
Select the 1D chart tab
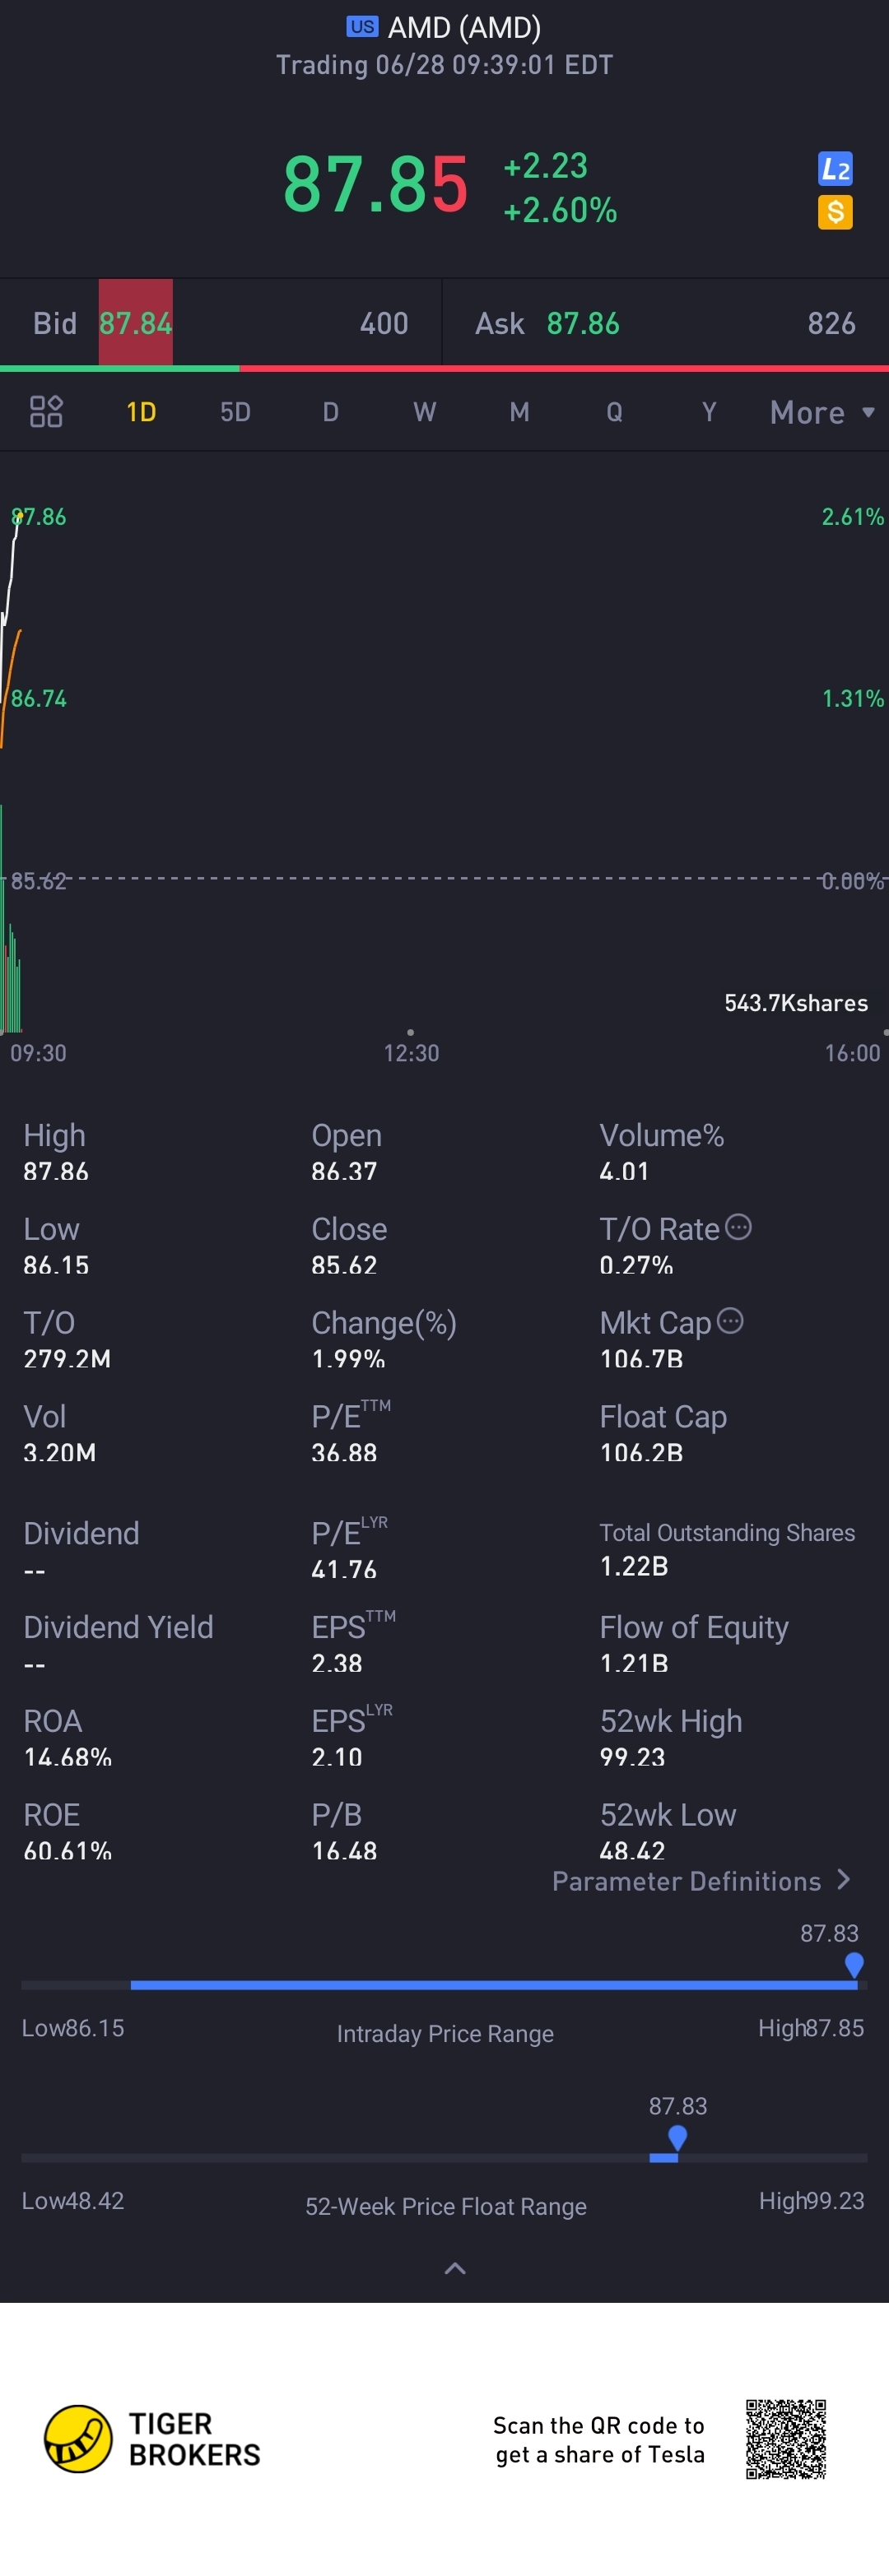[141, 412]
